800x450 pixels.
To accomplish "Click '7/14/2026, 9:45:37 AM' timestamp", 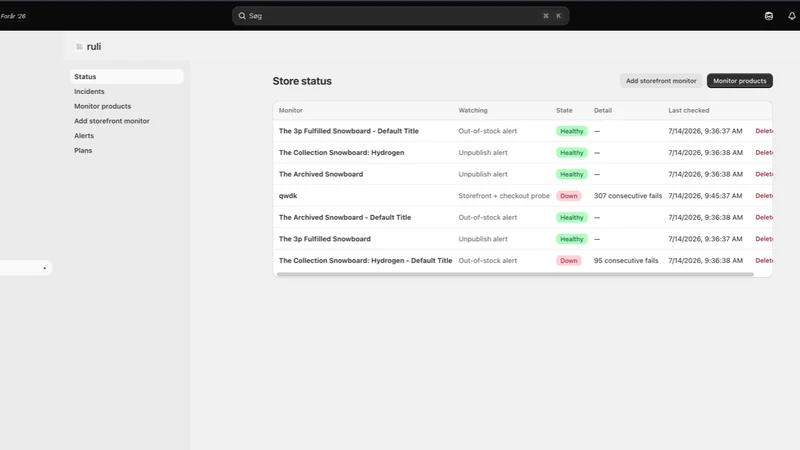I will point(705,196).
